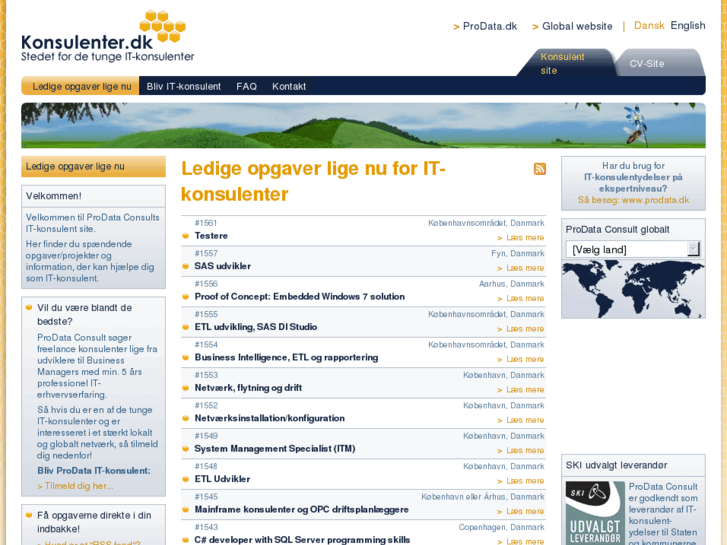Click location Aarhus, Danmark

[x=511, y=284]
